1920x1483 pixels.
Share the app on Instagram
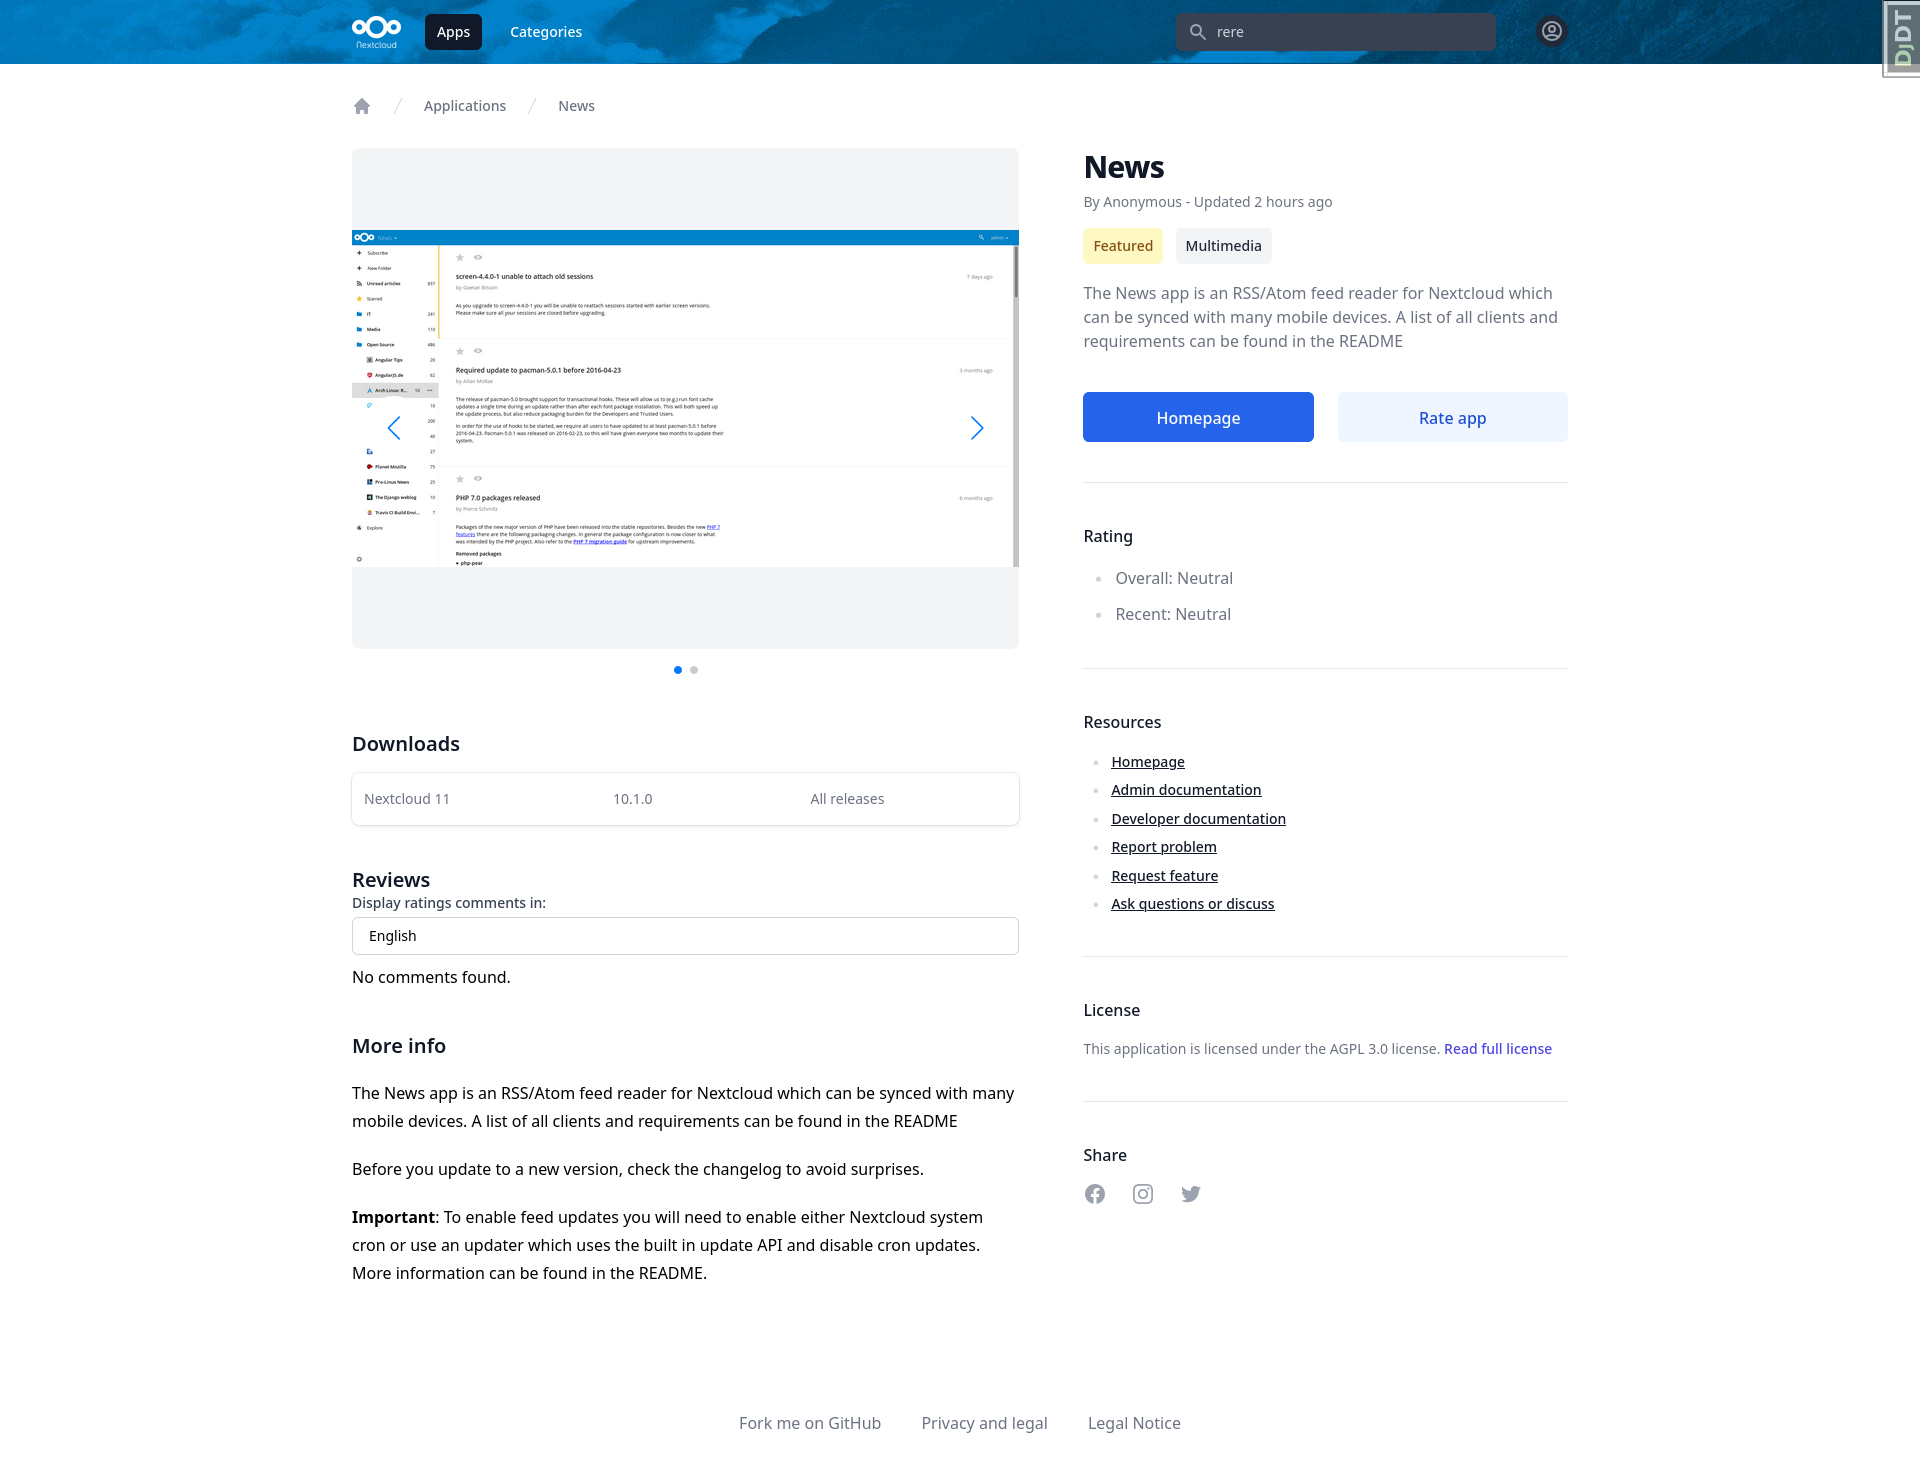[1143, 1194]
